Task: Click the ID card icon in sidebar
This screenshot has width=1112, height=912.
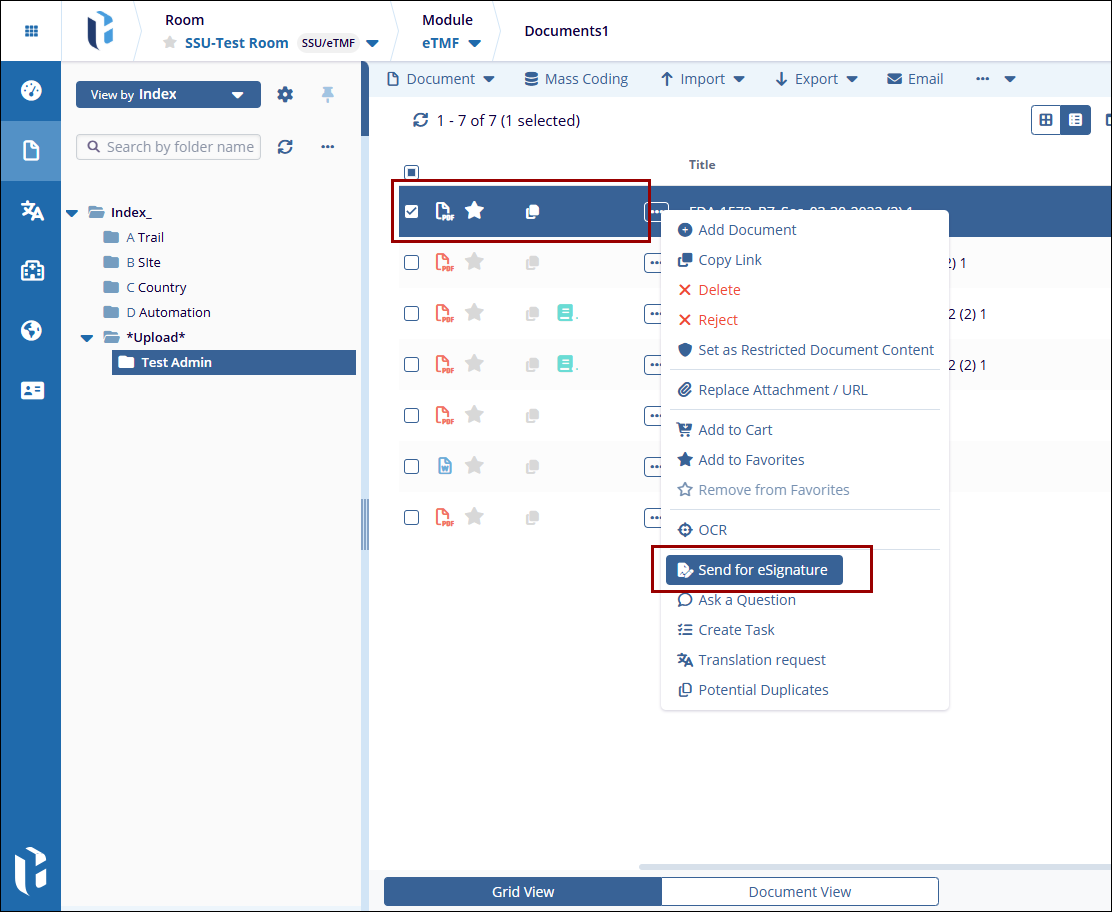Action: 31,391
